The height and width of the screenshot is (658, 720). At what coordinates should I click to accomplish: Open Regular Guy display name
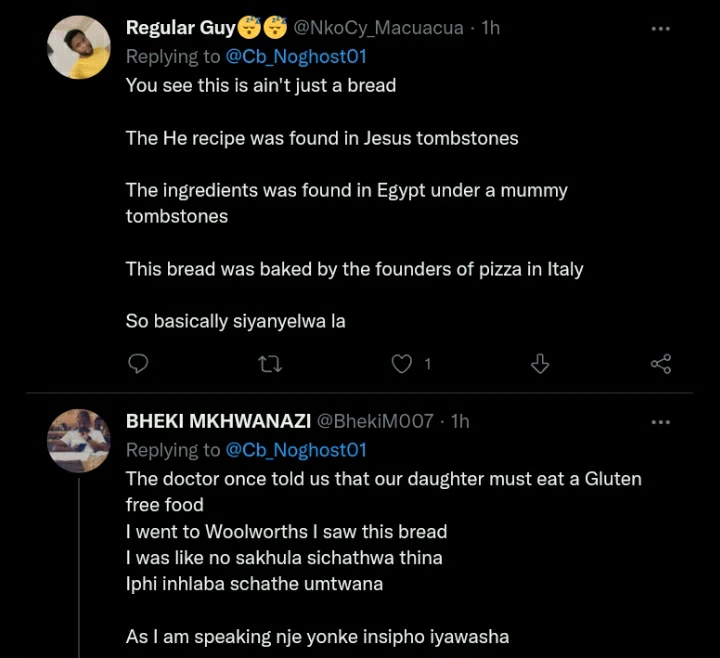tap(180, 28)
